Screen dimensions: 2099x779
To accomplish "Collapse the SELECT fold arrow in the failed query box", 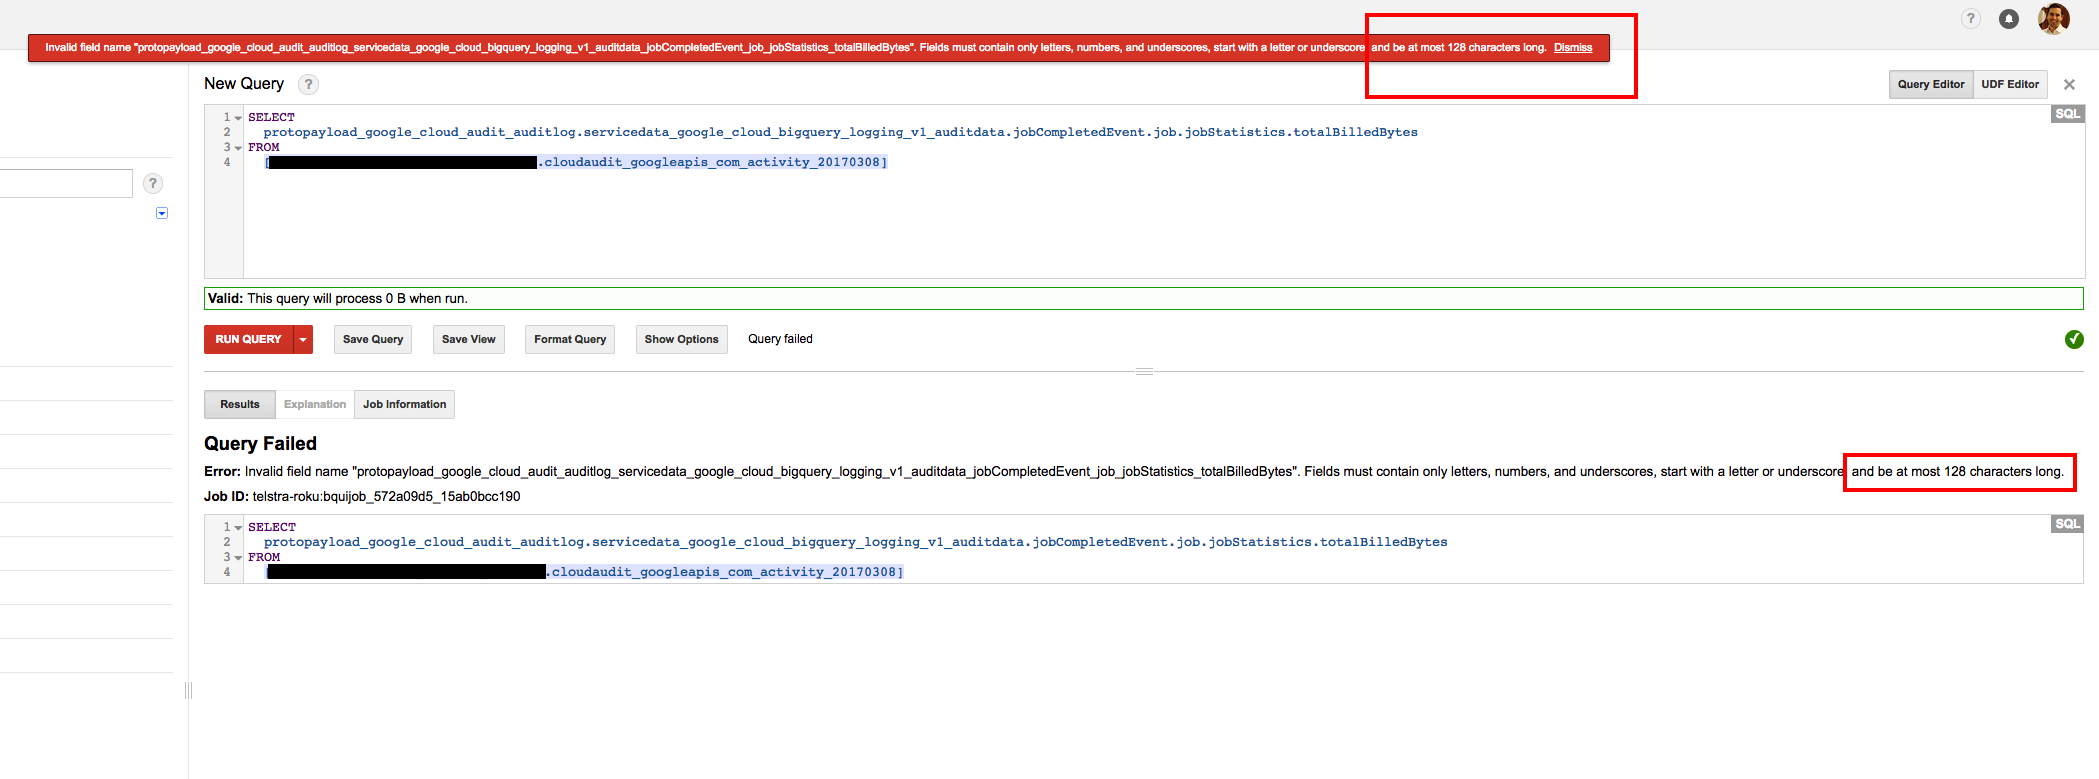I will [238, 528].
